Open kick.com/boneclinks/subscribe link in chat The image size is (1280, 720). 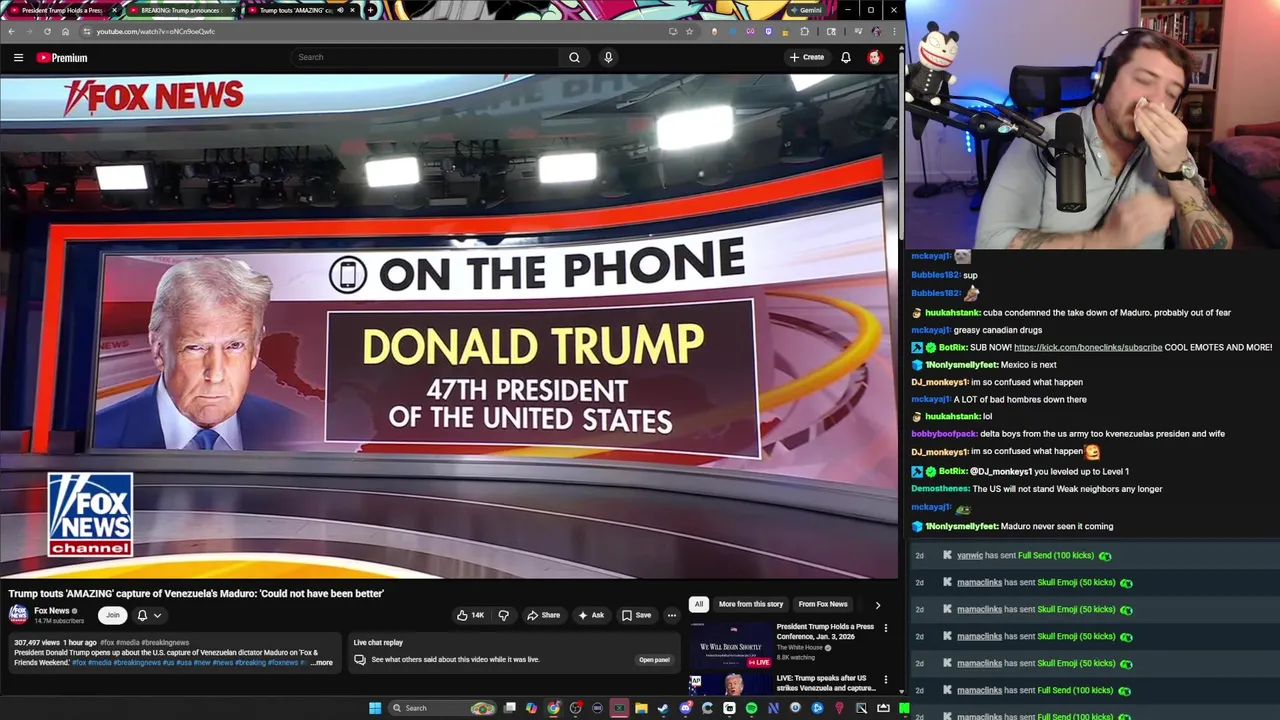pyautogui.click(x=1088, y=347)
